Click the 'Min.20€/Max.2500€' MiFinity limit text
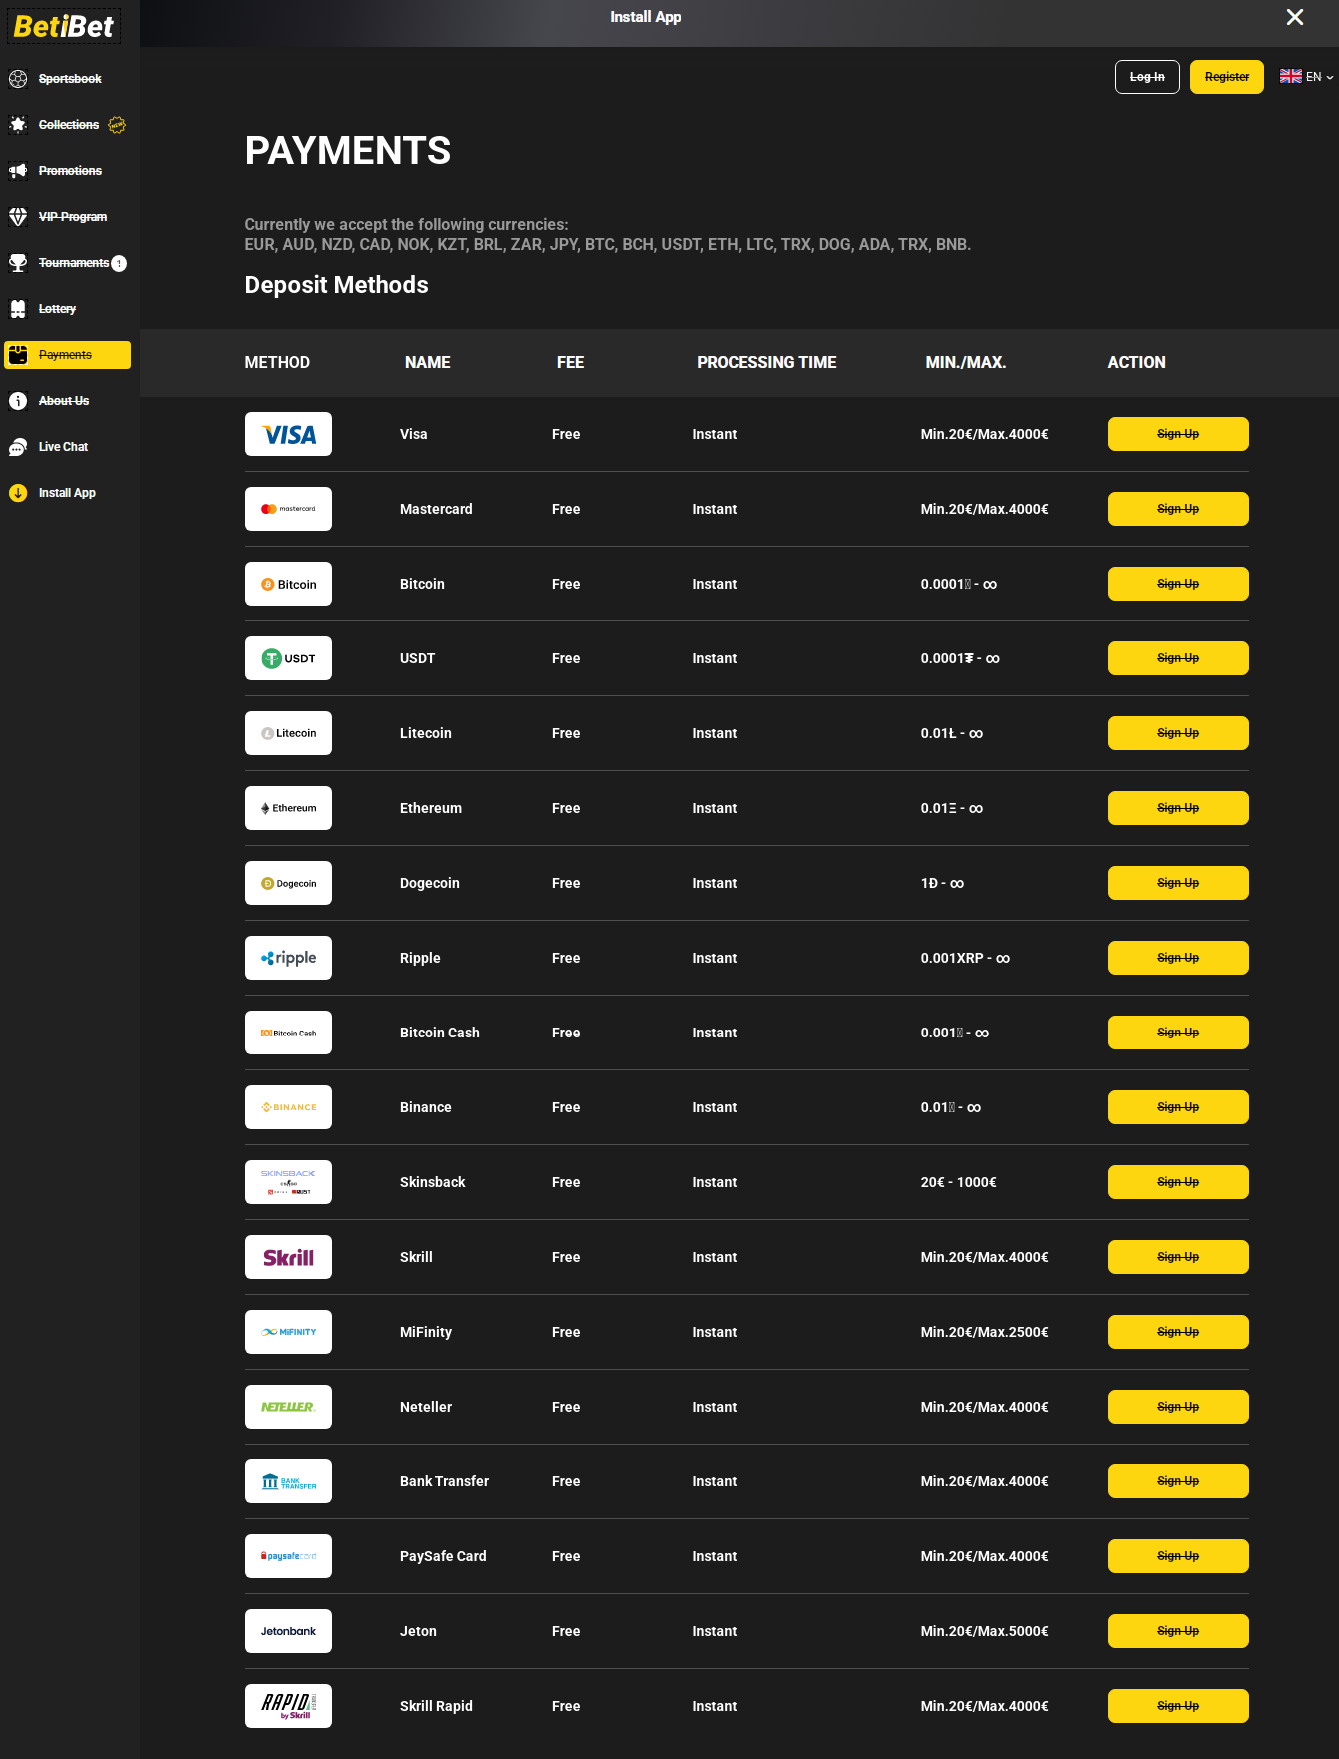Image resolution: width=1339 pixels, height=1759 pixels. tap(985, 1332)
